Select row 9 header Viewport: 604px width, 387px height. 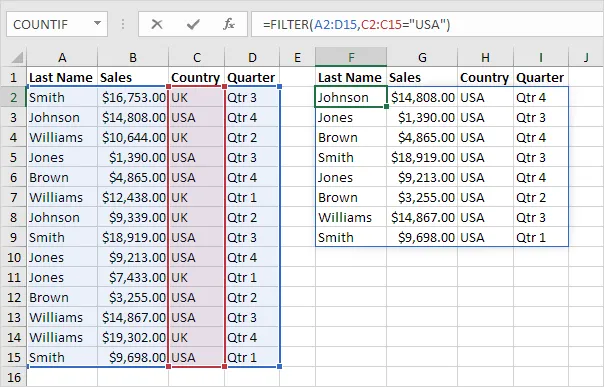pos(13,237)
